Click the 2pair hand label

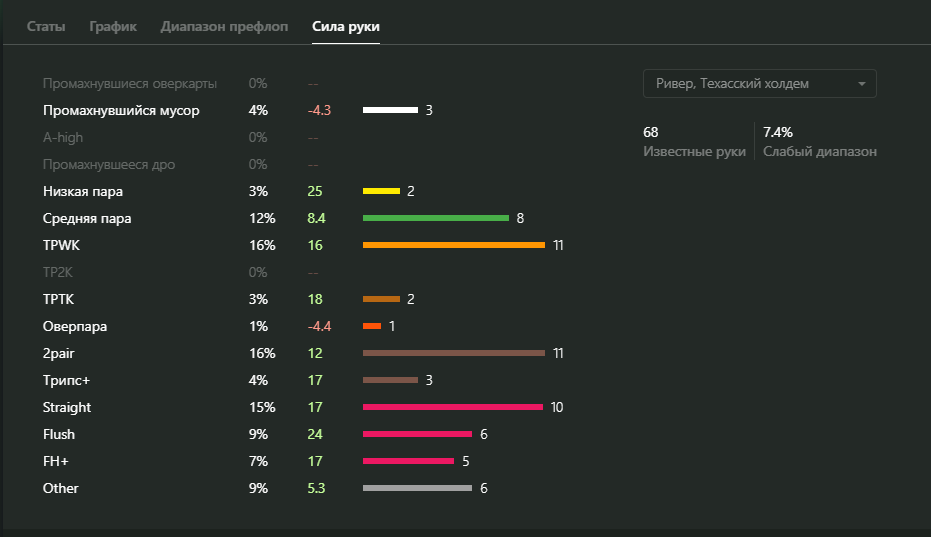pos(60,353)
